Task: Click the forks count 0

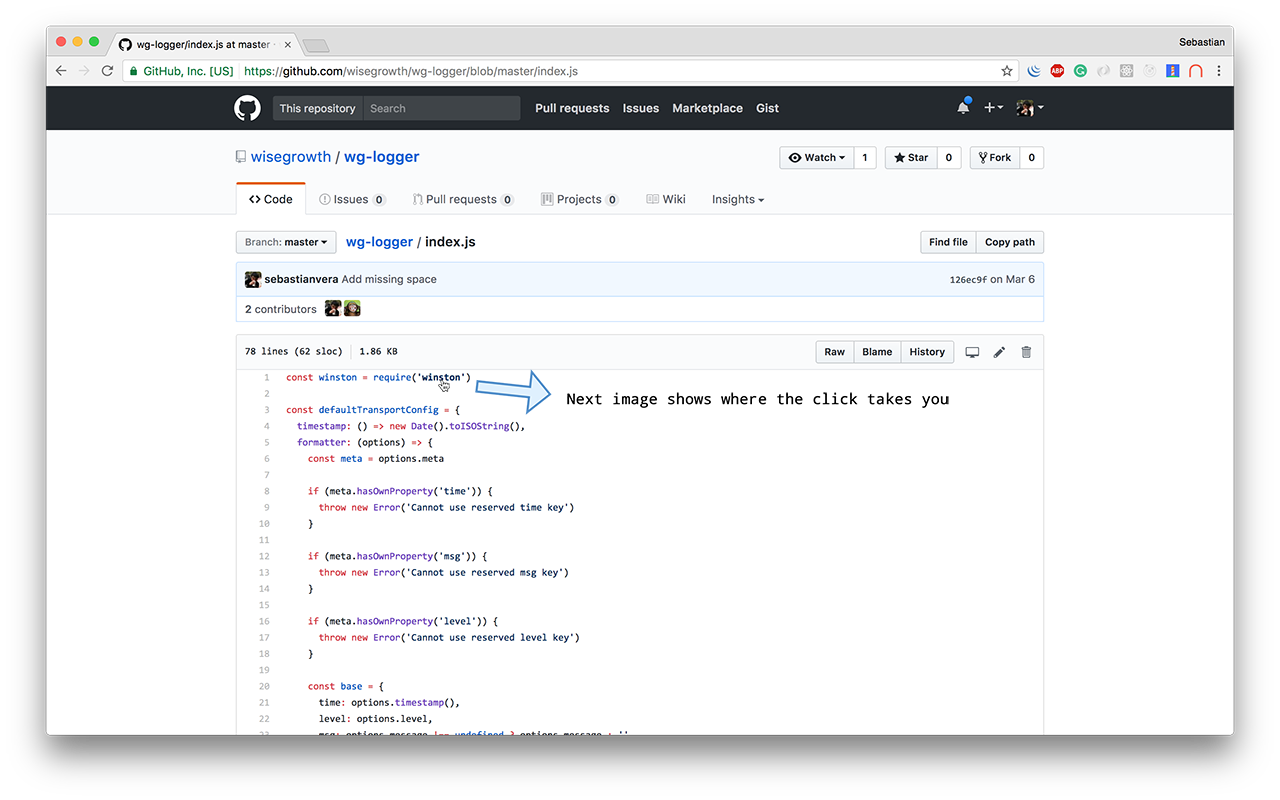Action: (x=1032, y=157)
